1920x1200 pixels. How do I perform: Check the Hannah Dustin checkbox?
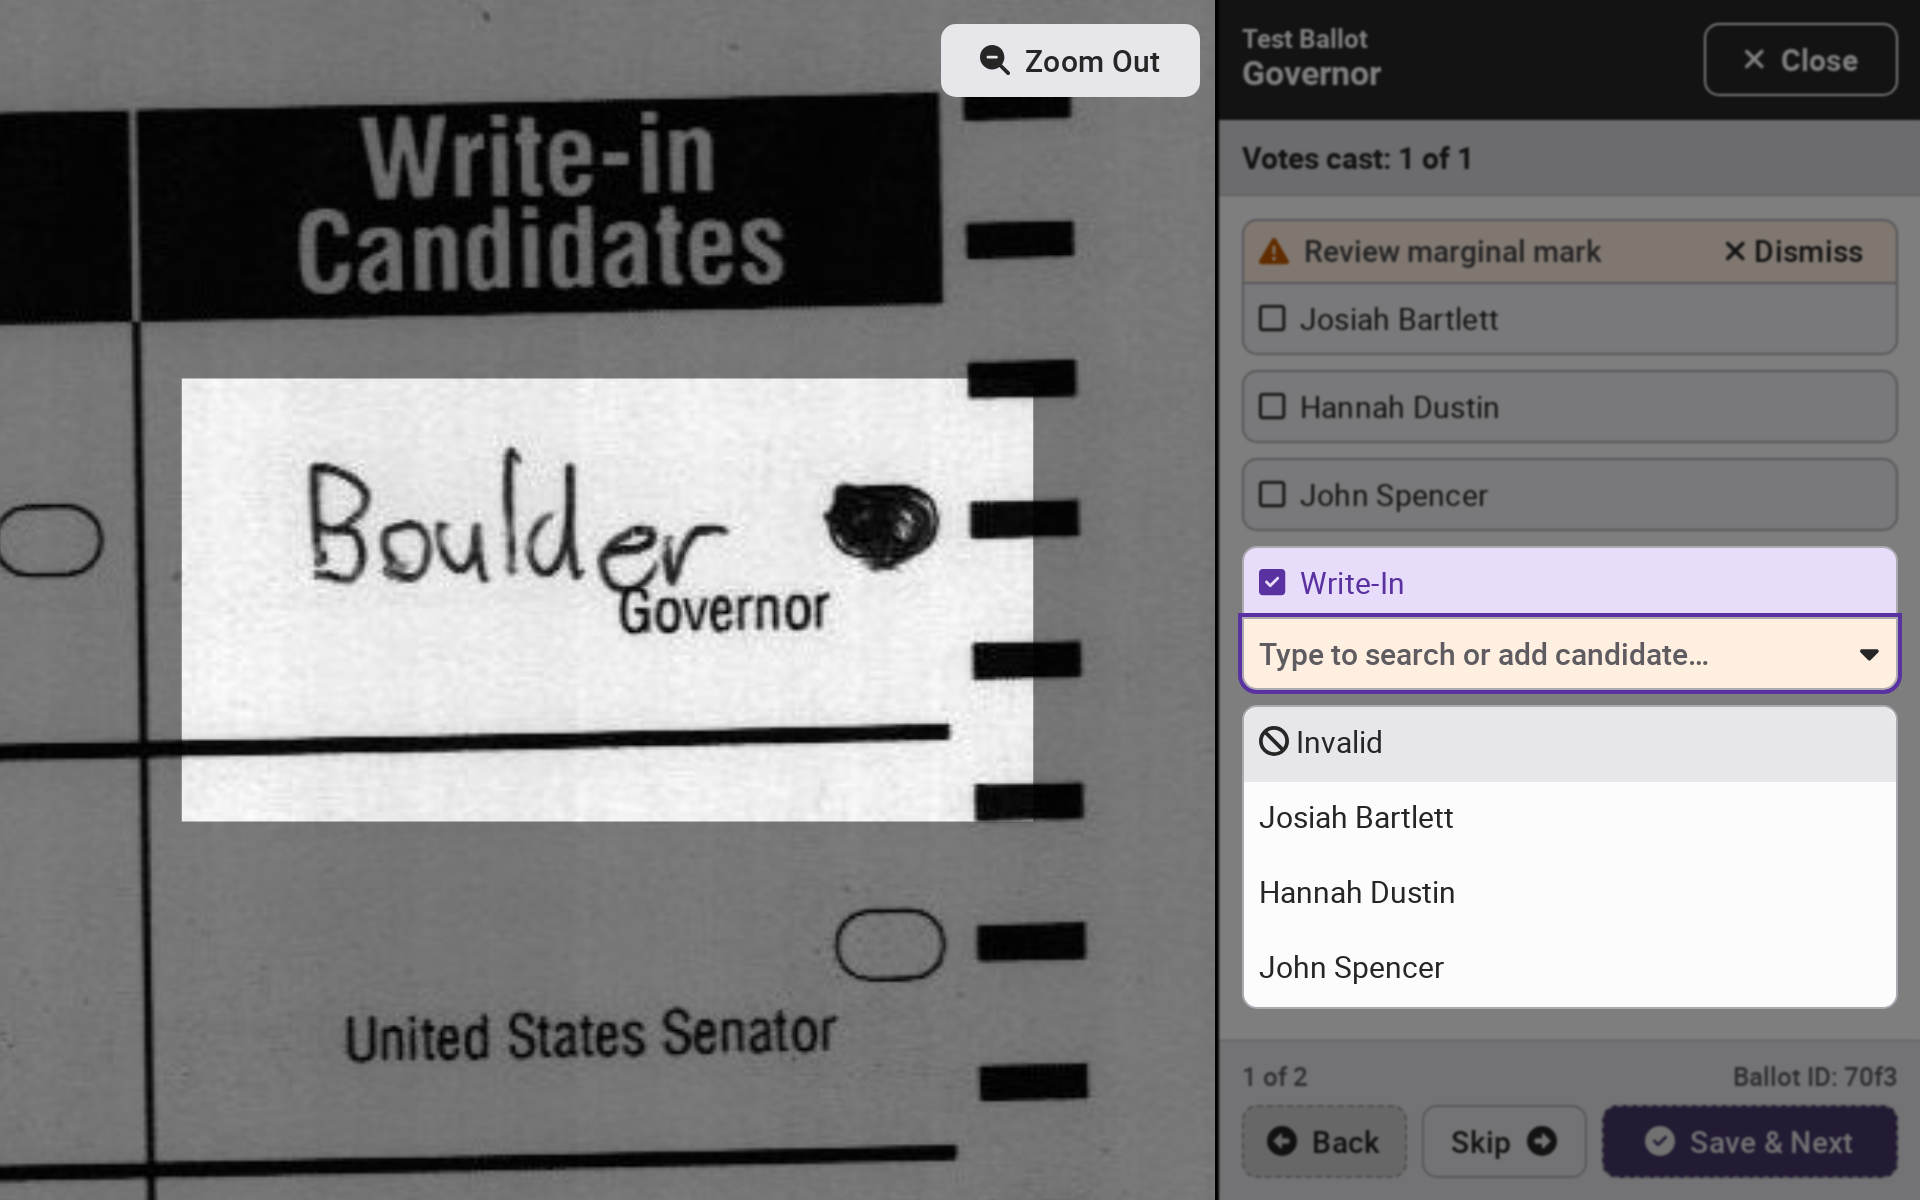[1272, 407]
